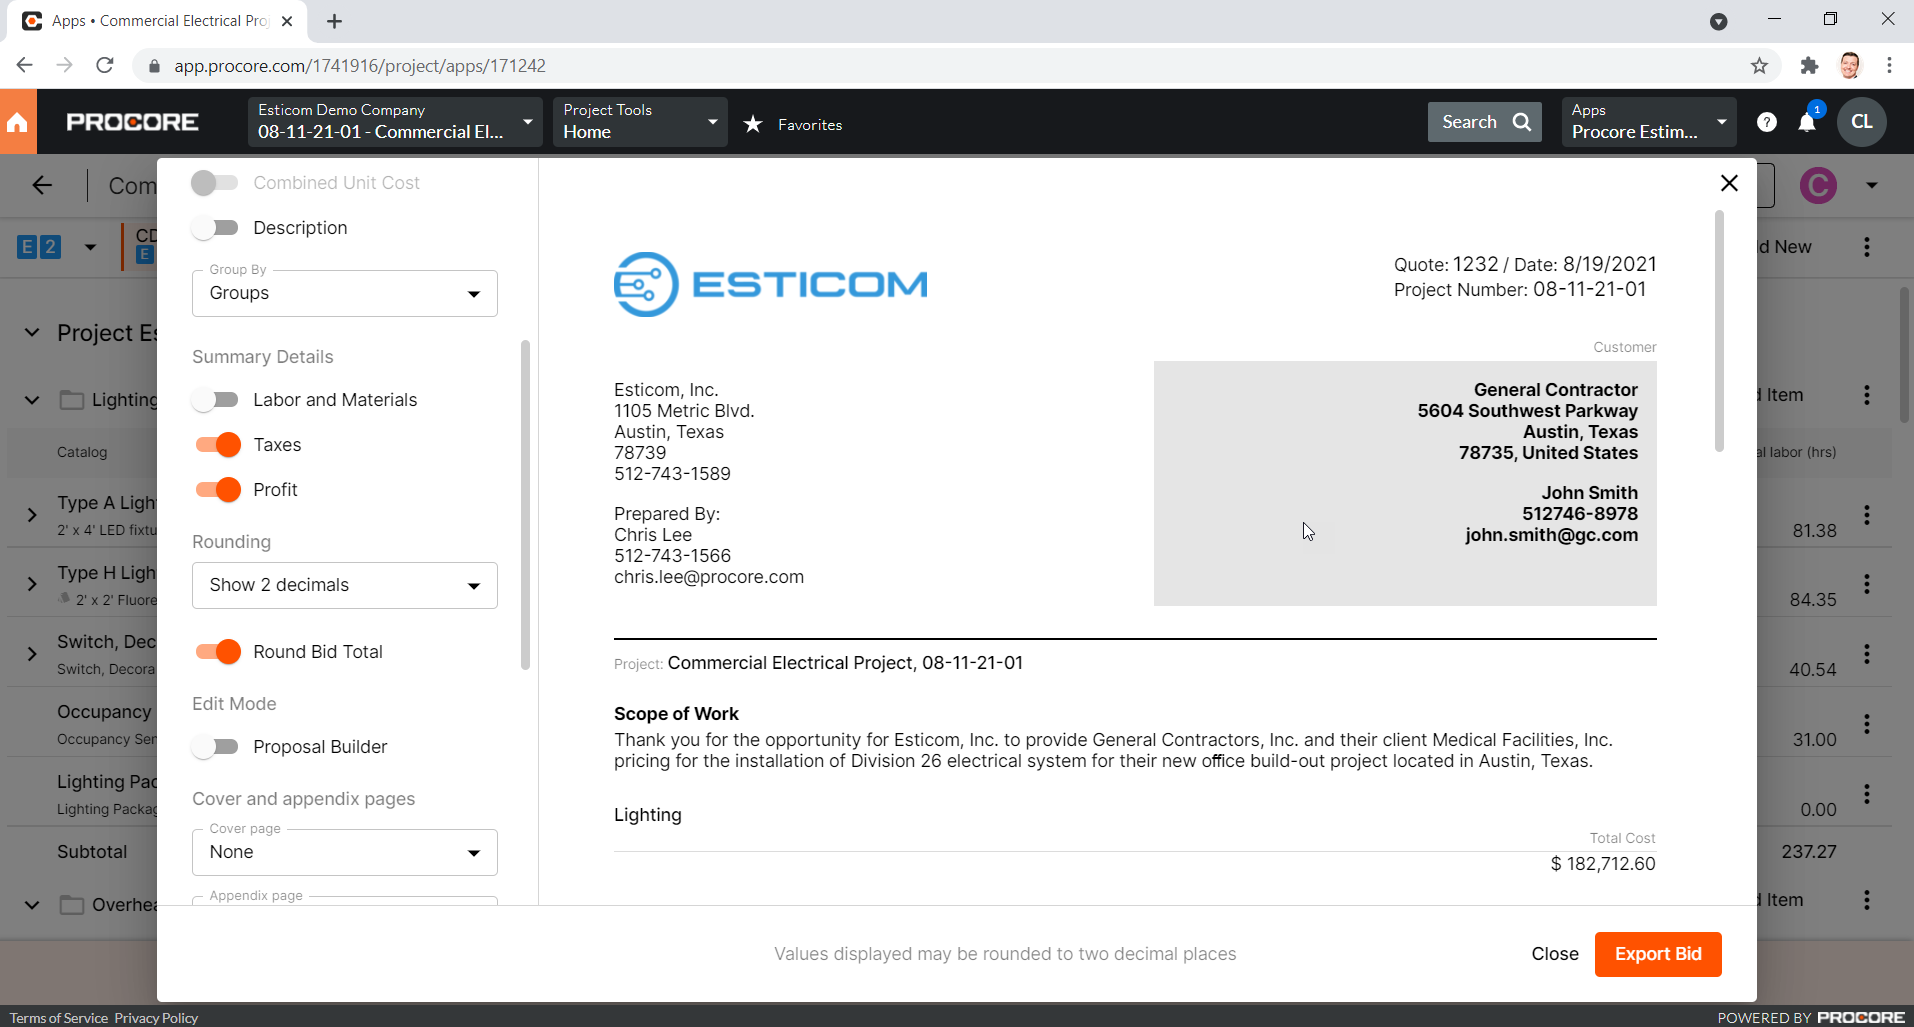
Task: Open kebab menu on 31.00 row
Action: point(1867,724)
